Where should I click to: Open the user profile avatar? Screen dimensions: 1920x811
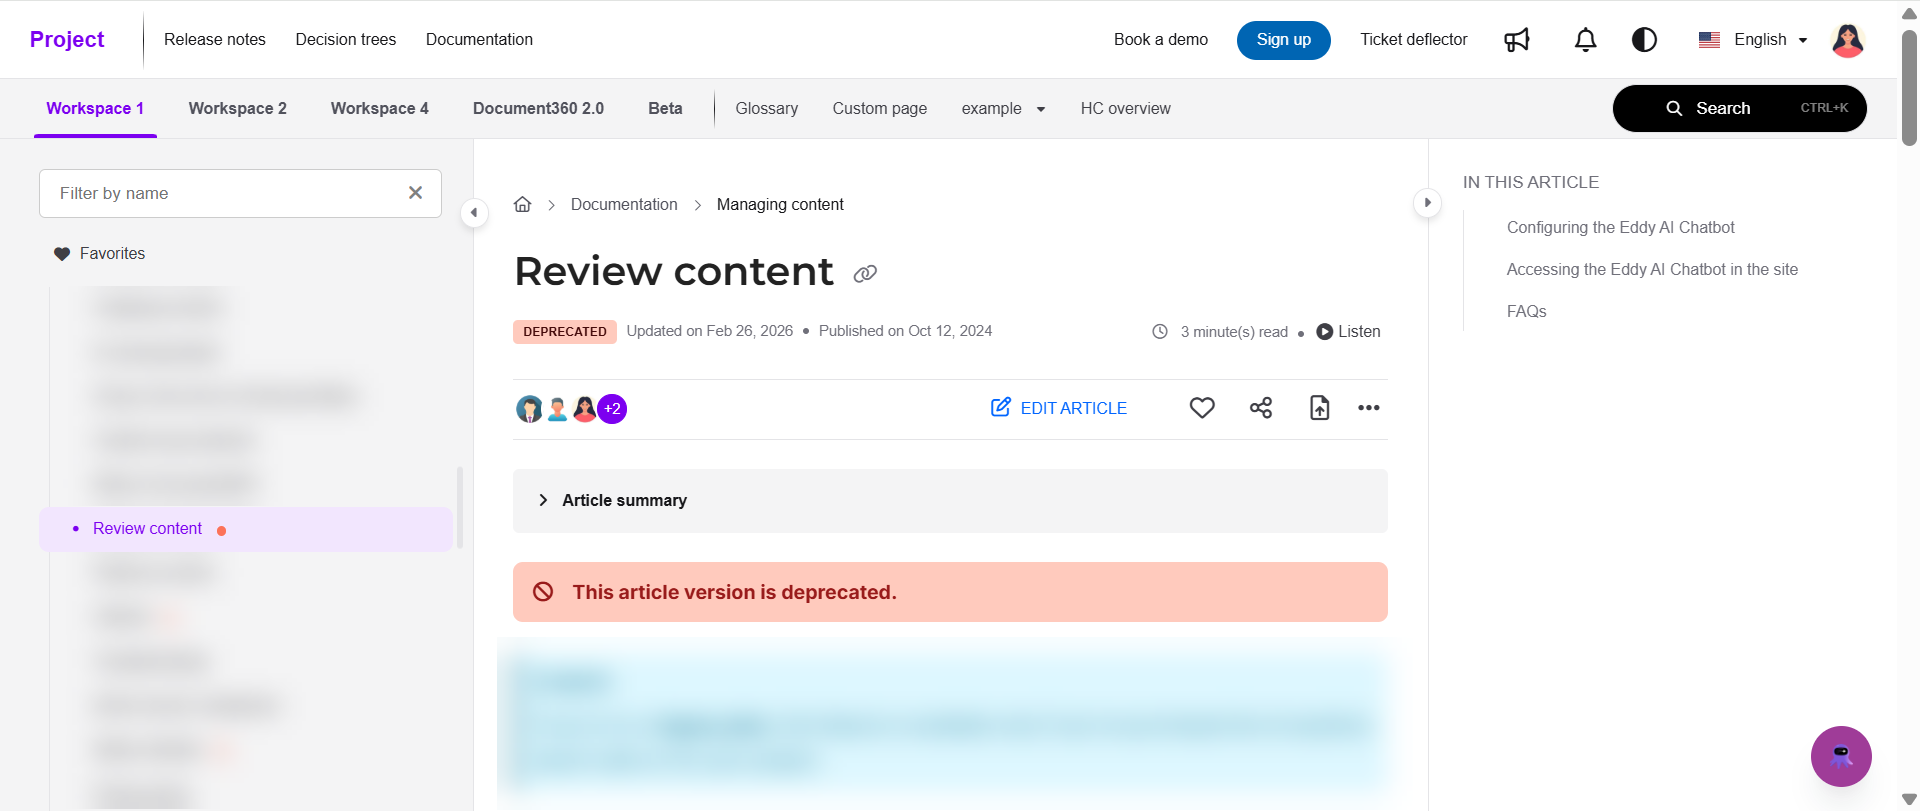(x=1847, y=40)
